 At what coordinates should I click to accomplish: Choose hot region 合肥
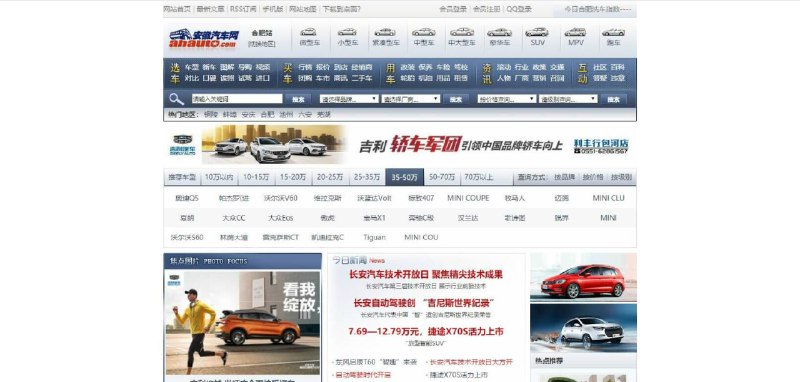[x=267, y=114]
